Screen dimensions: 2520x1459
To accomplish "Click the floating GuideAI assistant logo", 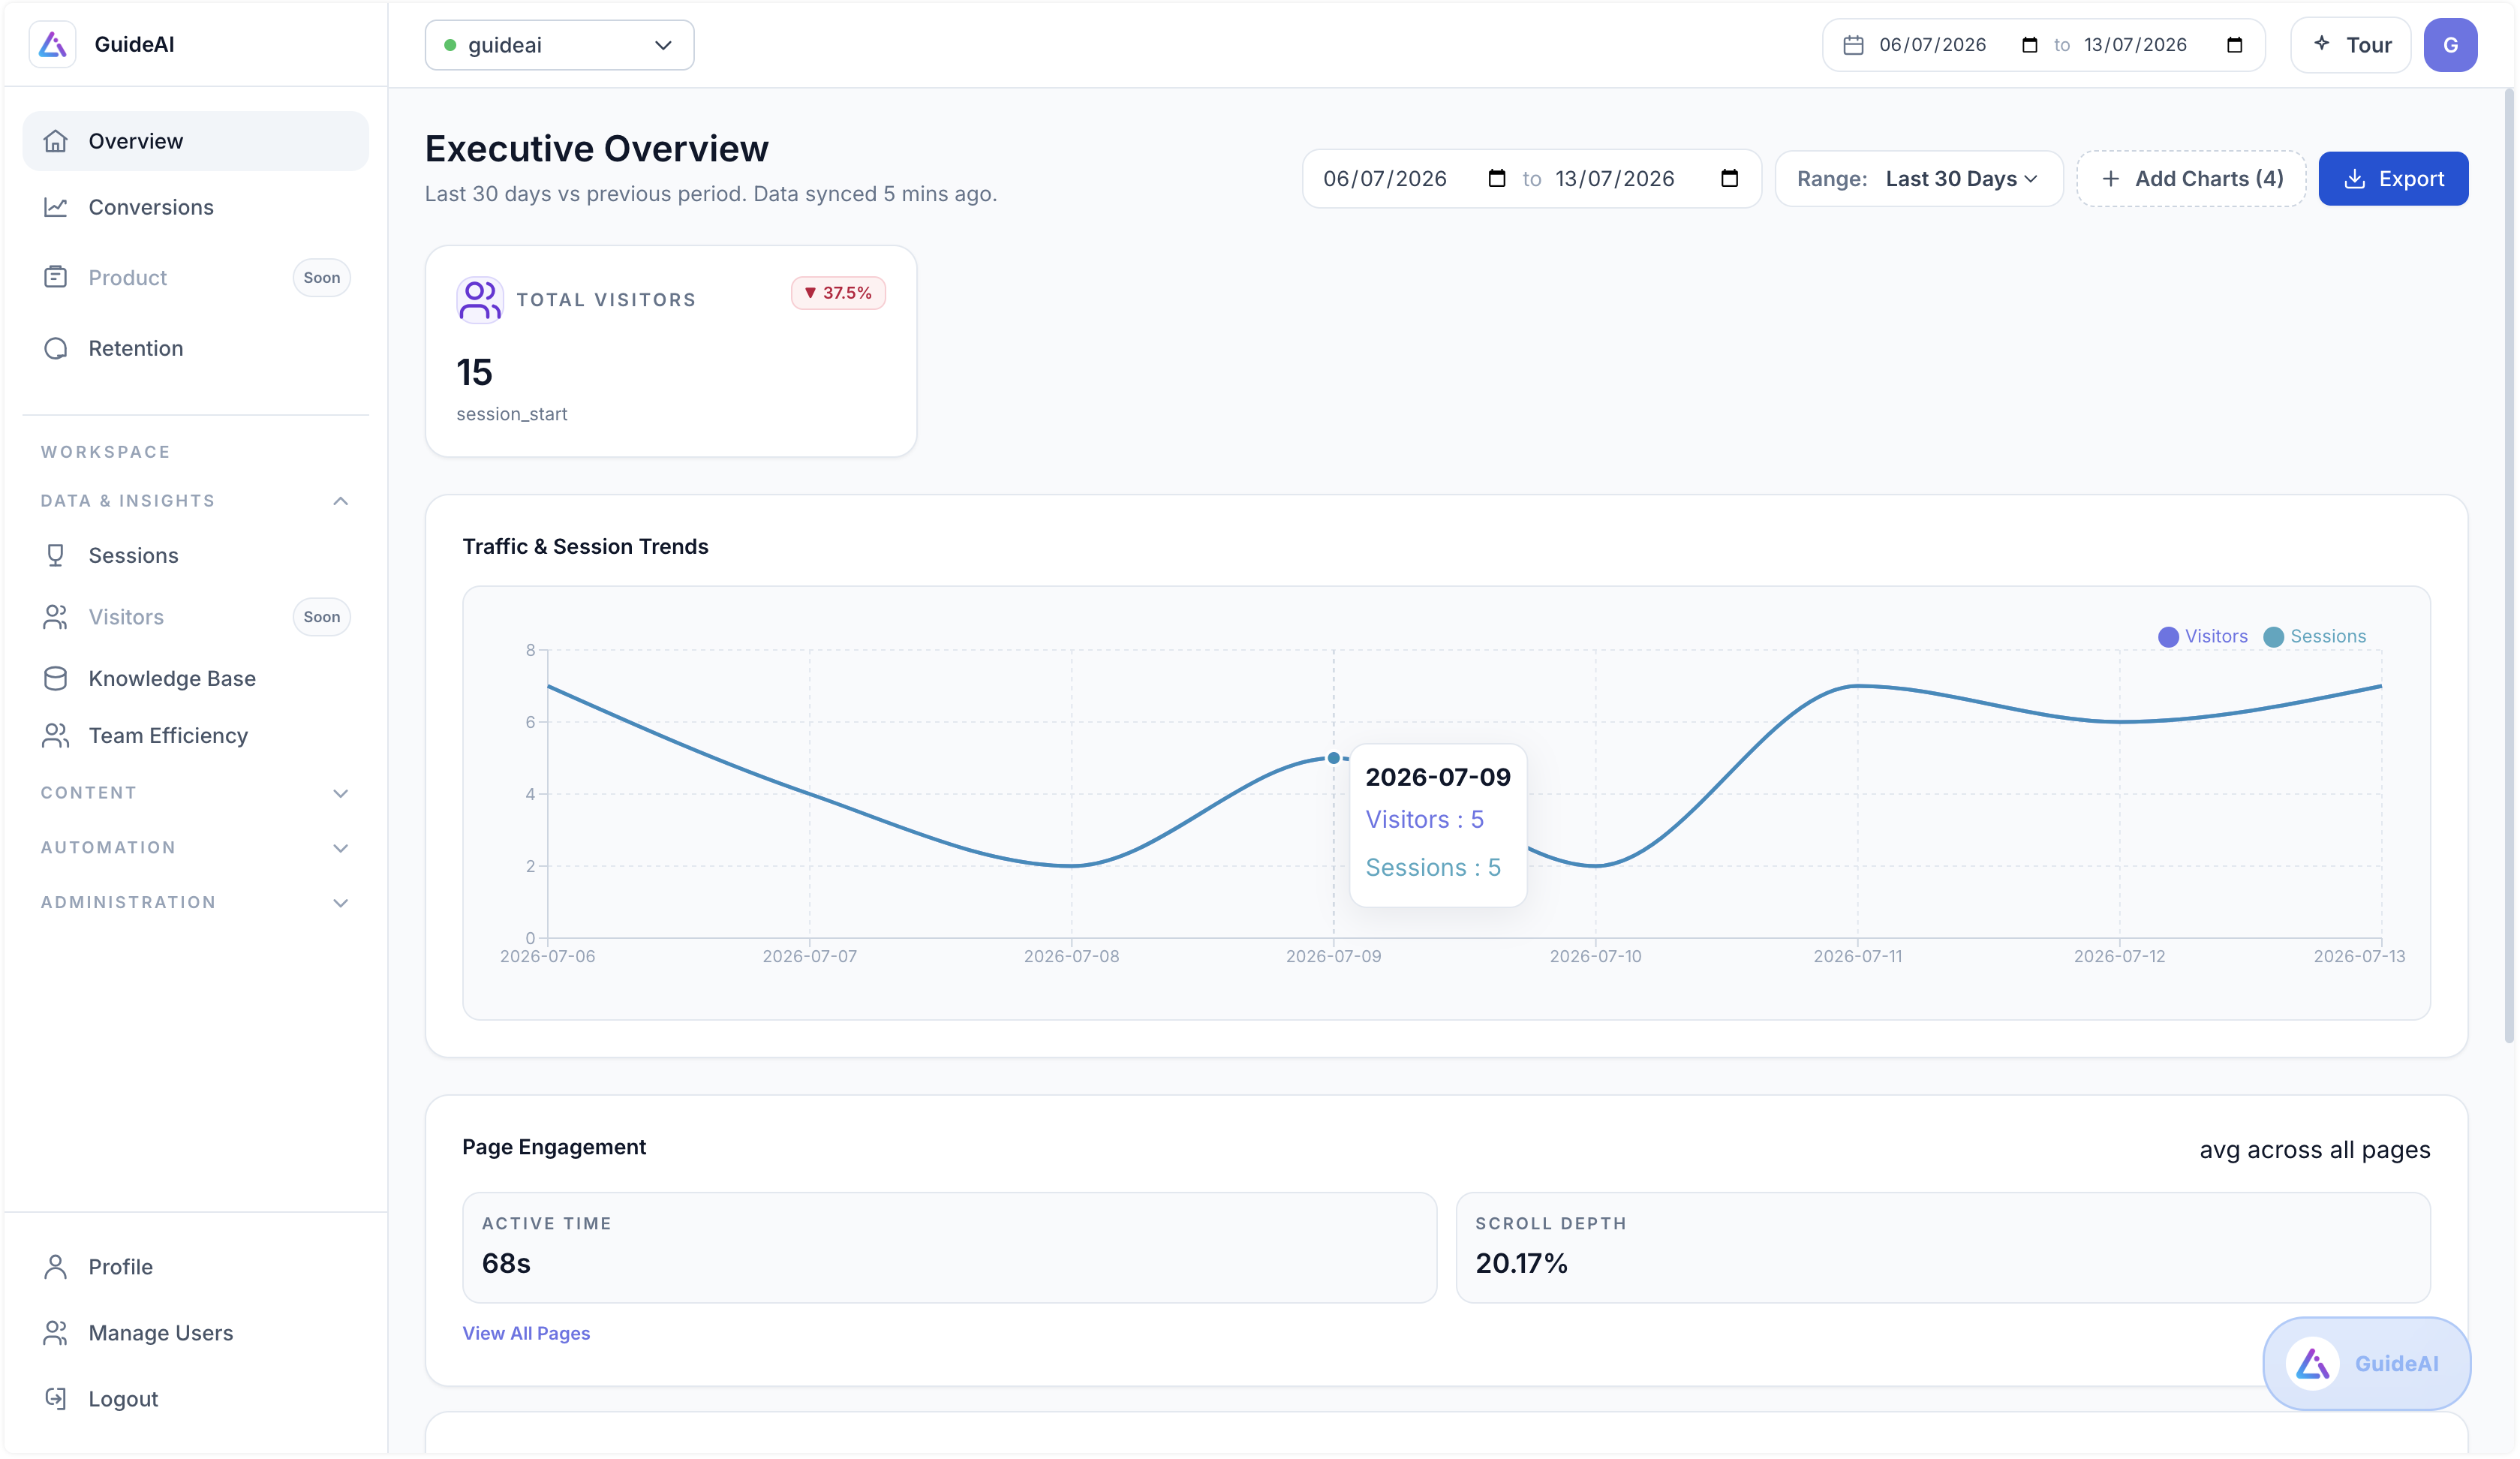I will click(x=2312, y=1364).
